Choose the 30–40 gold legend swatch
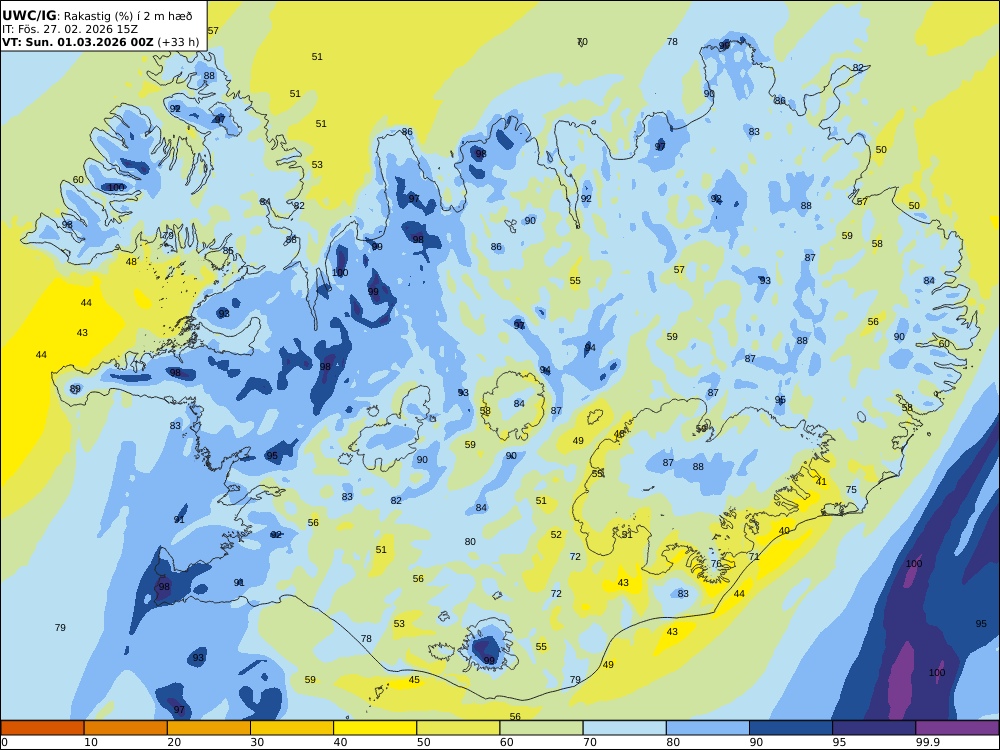This screenshot has height=750, width=1000. [292, 728]
